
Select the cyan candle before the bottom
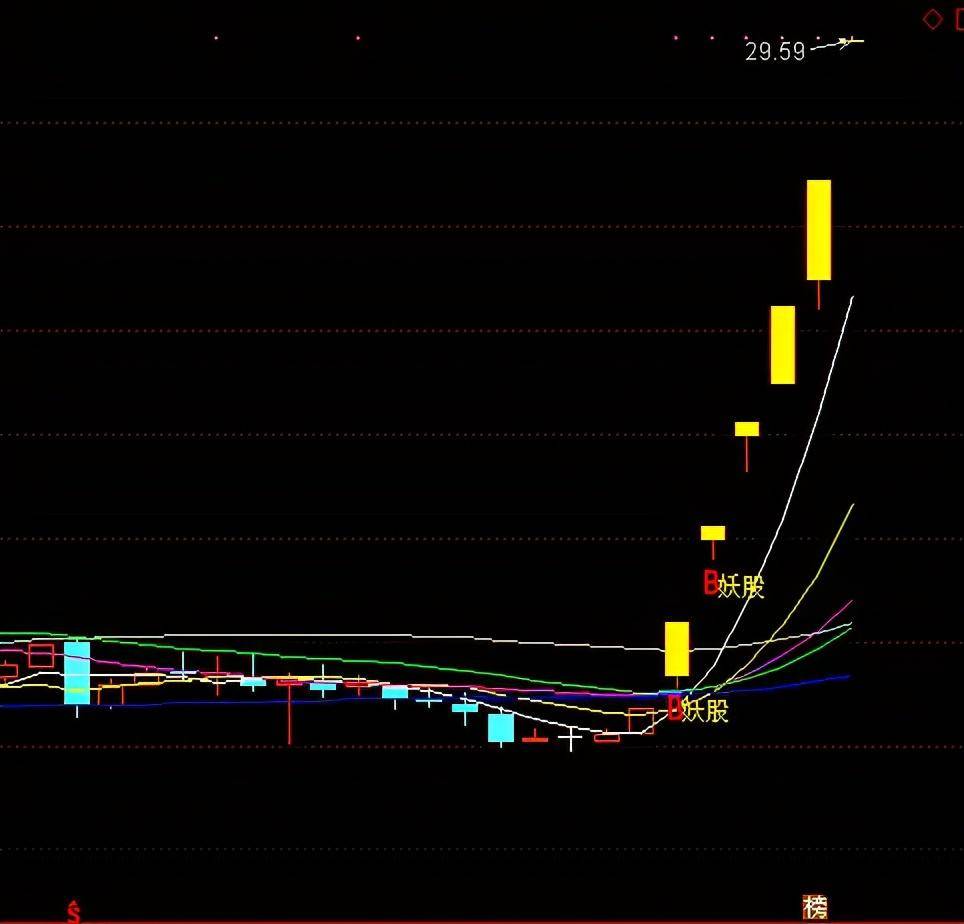point(501,728)
